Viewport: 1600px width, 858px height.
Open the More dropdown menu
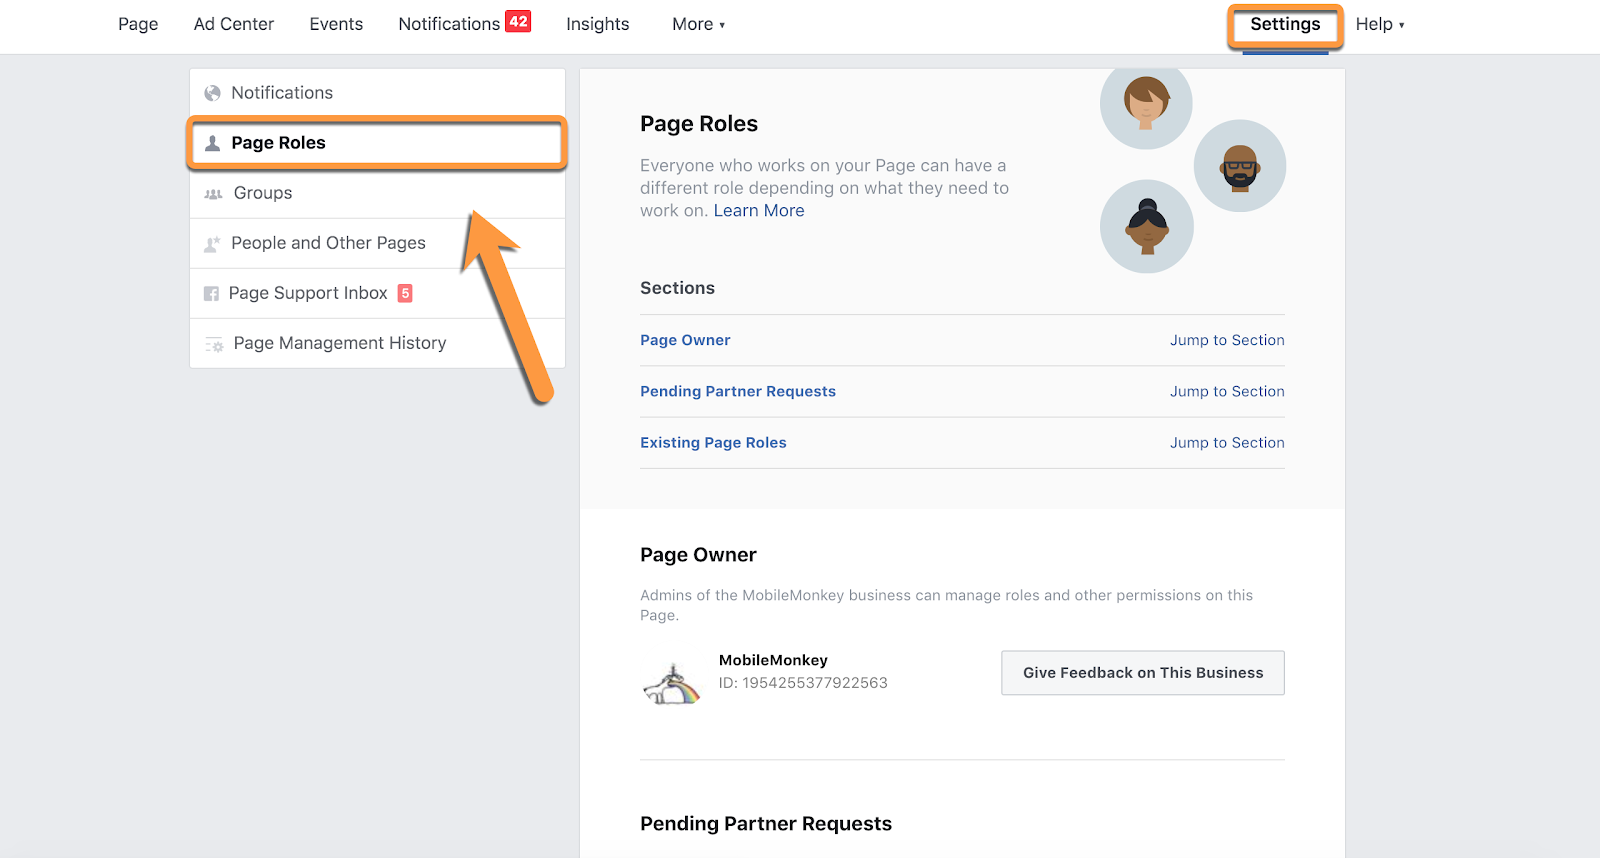698,24
